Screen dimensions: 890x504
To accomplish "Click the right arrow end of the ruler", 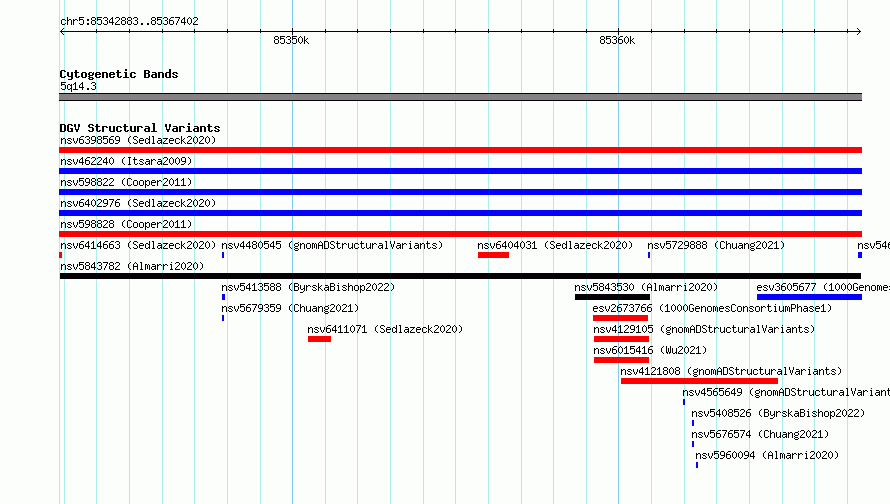I will [859, 31].
